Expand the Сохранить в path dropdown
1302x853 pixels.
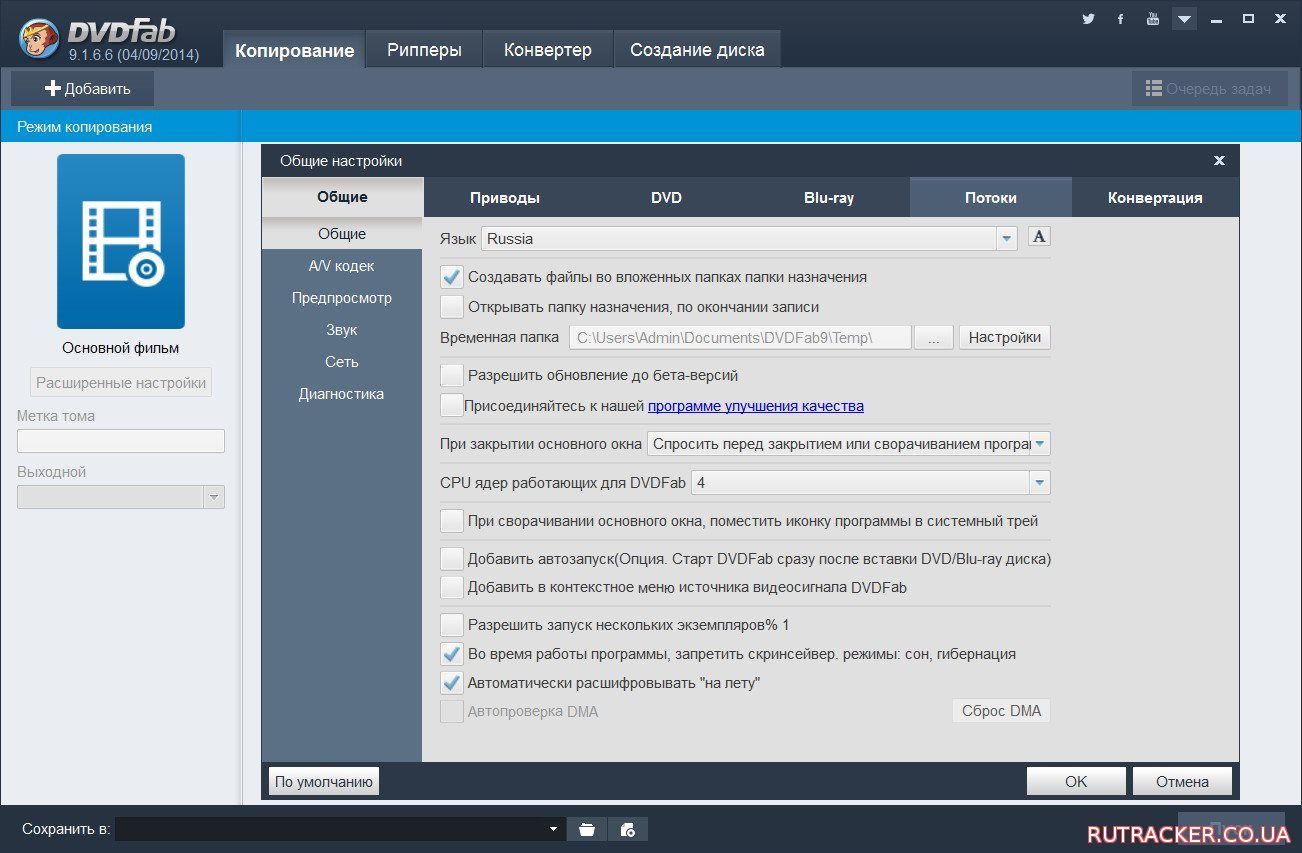pos(553,829)
